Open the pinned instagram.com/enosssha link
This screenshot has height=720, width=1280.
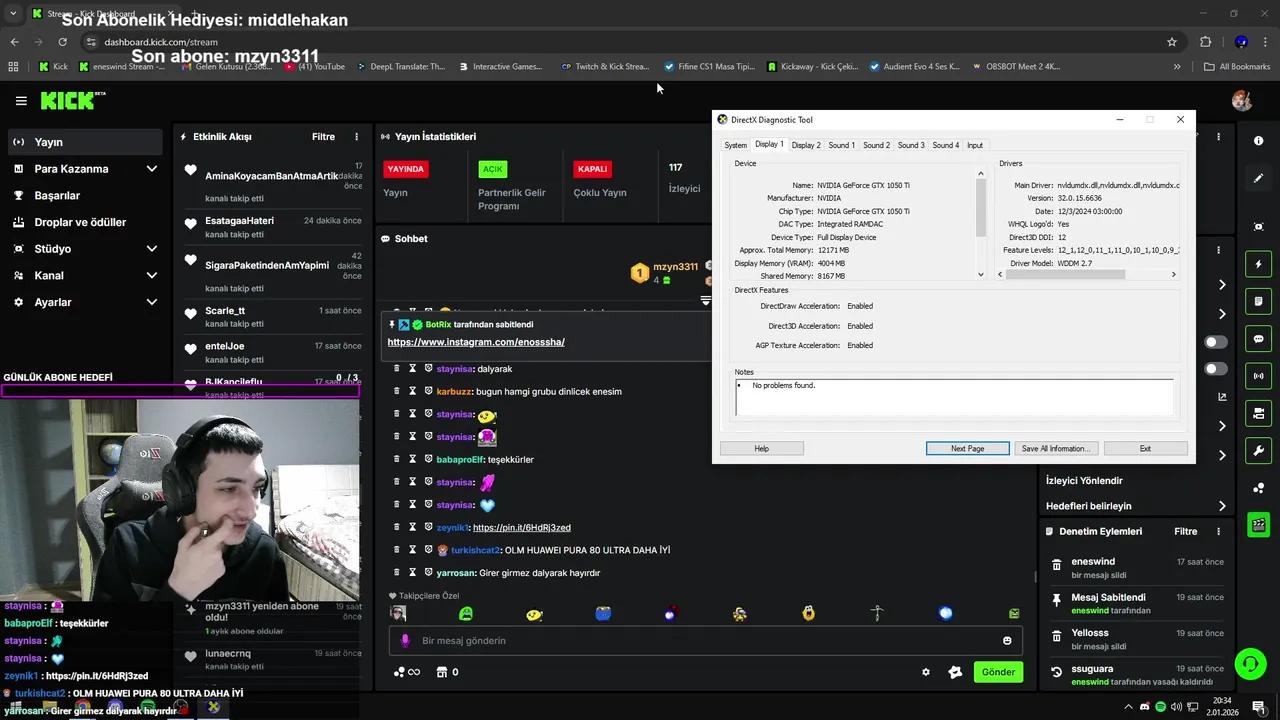[476, 342]
